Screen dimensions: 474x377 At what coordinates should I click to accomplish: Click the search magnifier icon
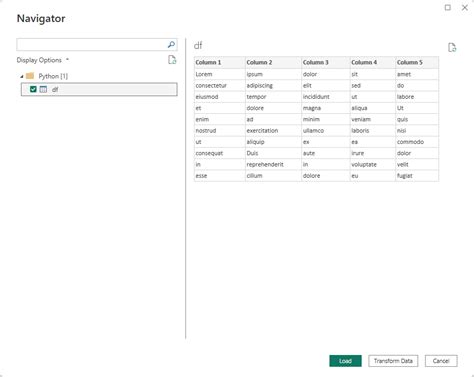coord(171,44)
